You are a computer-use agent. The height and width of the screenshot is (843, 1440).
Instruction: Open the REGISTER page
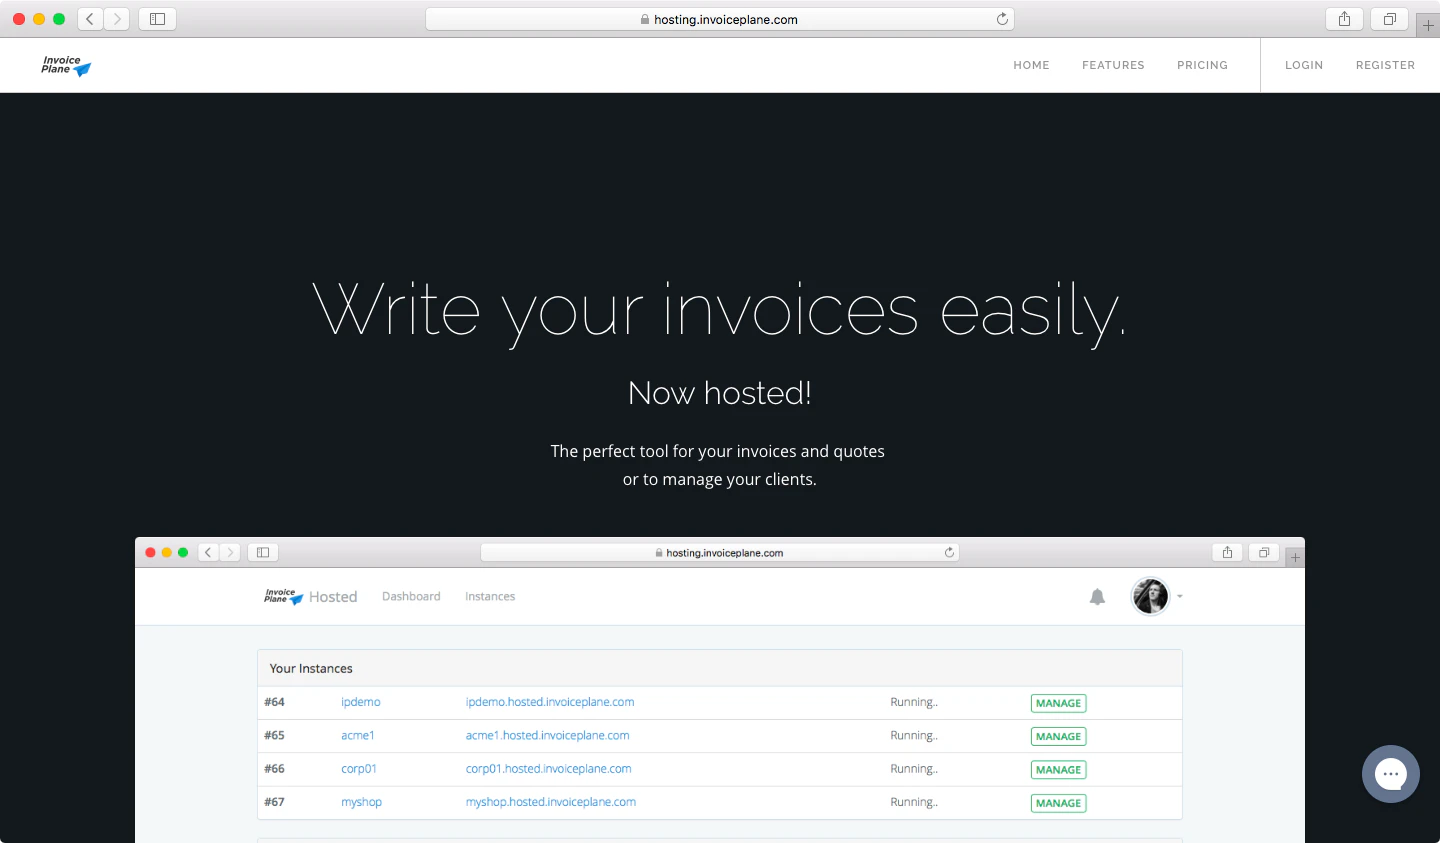1385,65
